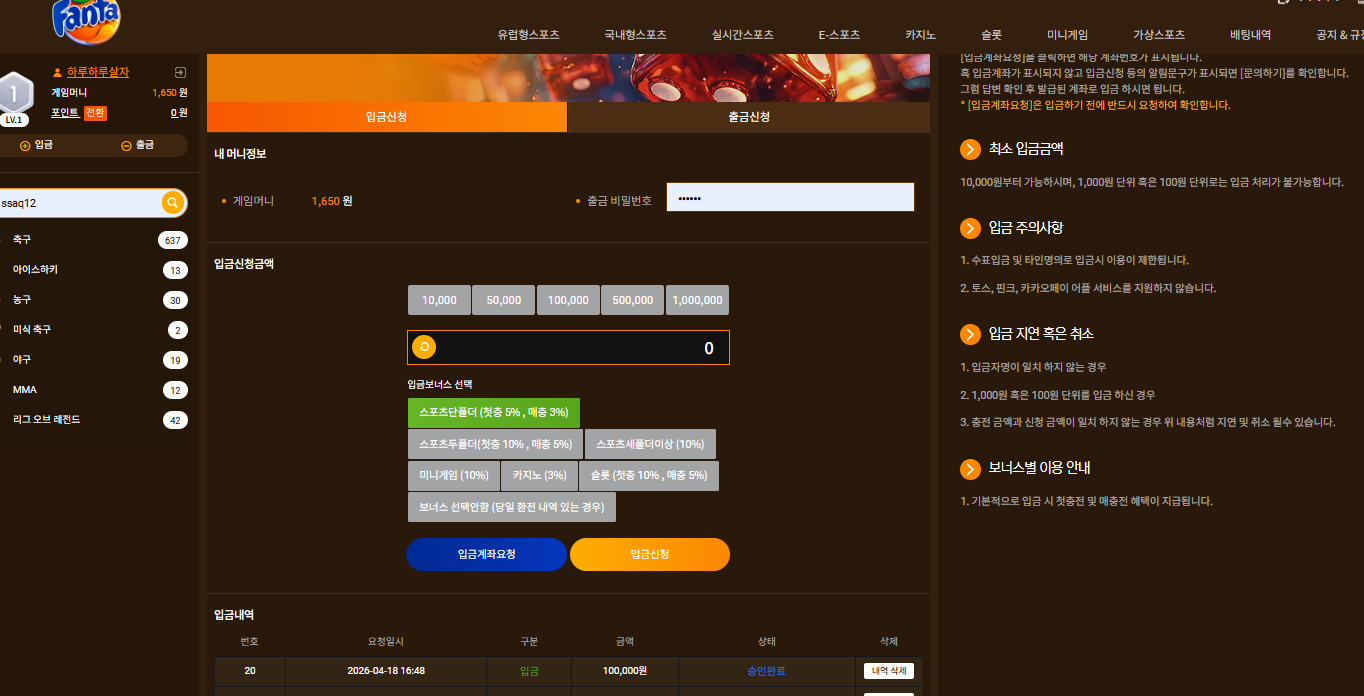Select the 카지노 (3%) bonus option
Viewport: 1364px width, 696px height.
tap(540, 476)
